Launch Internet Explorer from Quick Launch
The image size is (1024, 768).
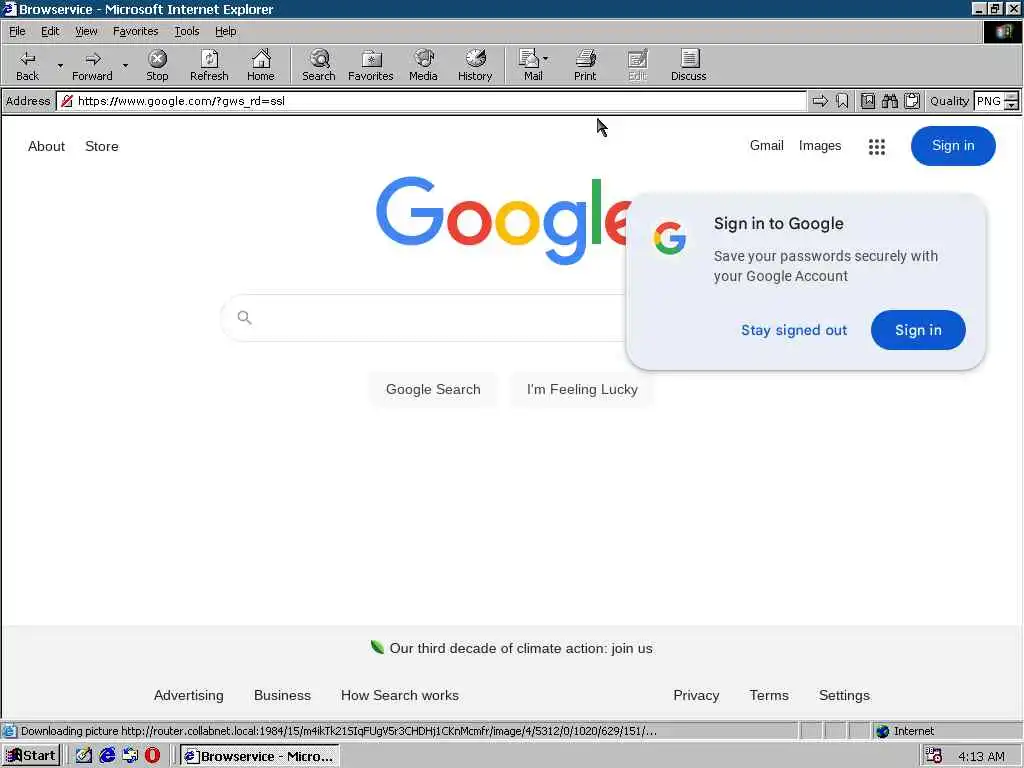click(x=107, y=756)
